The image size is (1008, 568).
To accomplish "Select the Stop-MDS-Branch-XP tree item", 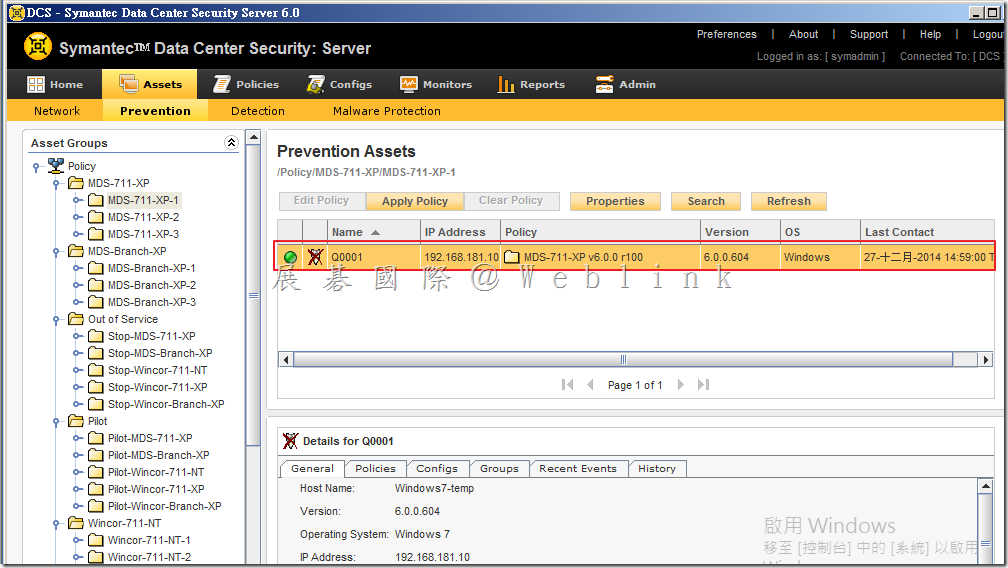I will pos(160,353).
